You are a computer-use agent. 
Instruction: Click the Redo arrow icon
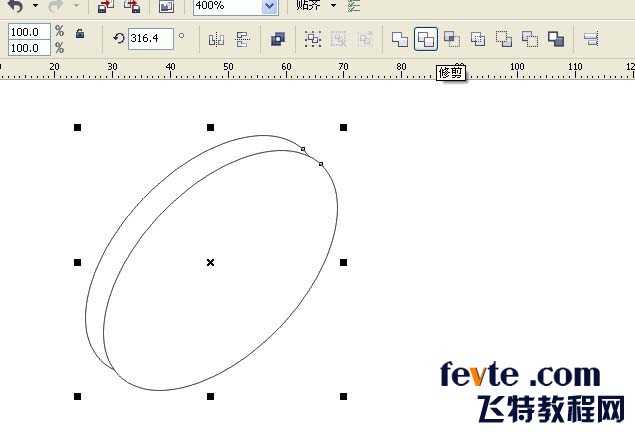[56, 6]
